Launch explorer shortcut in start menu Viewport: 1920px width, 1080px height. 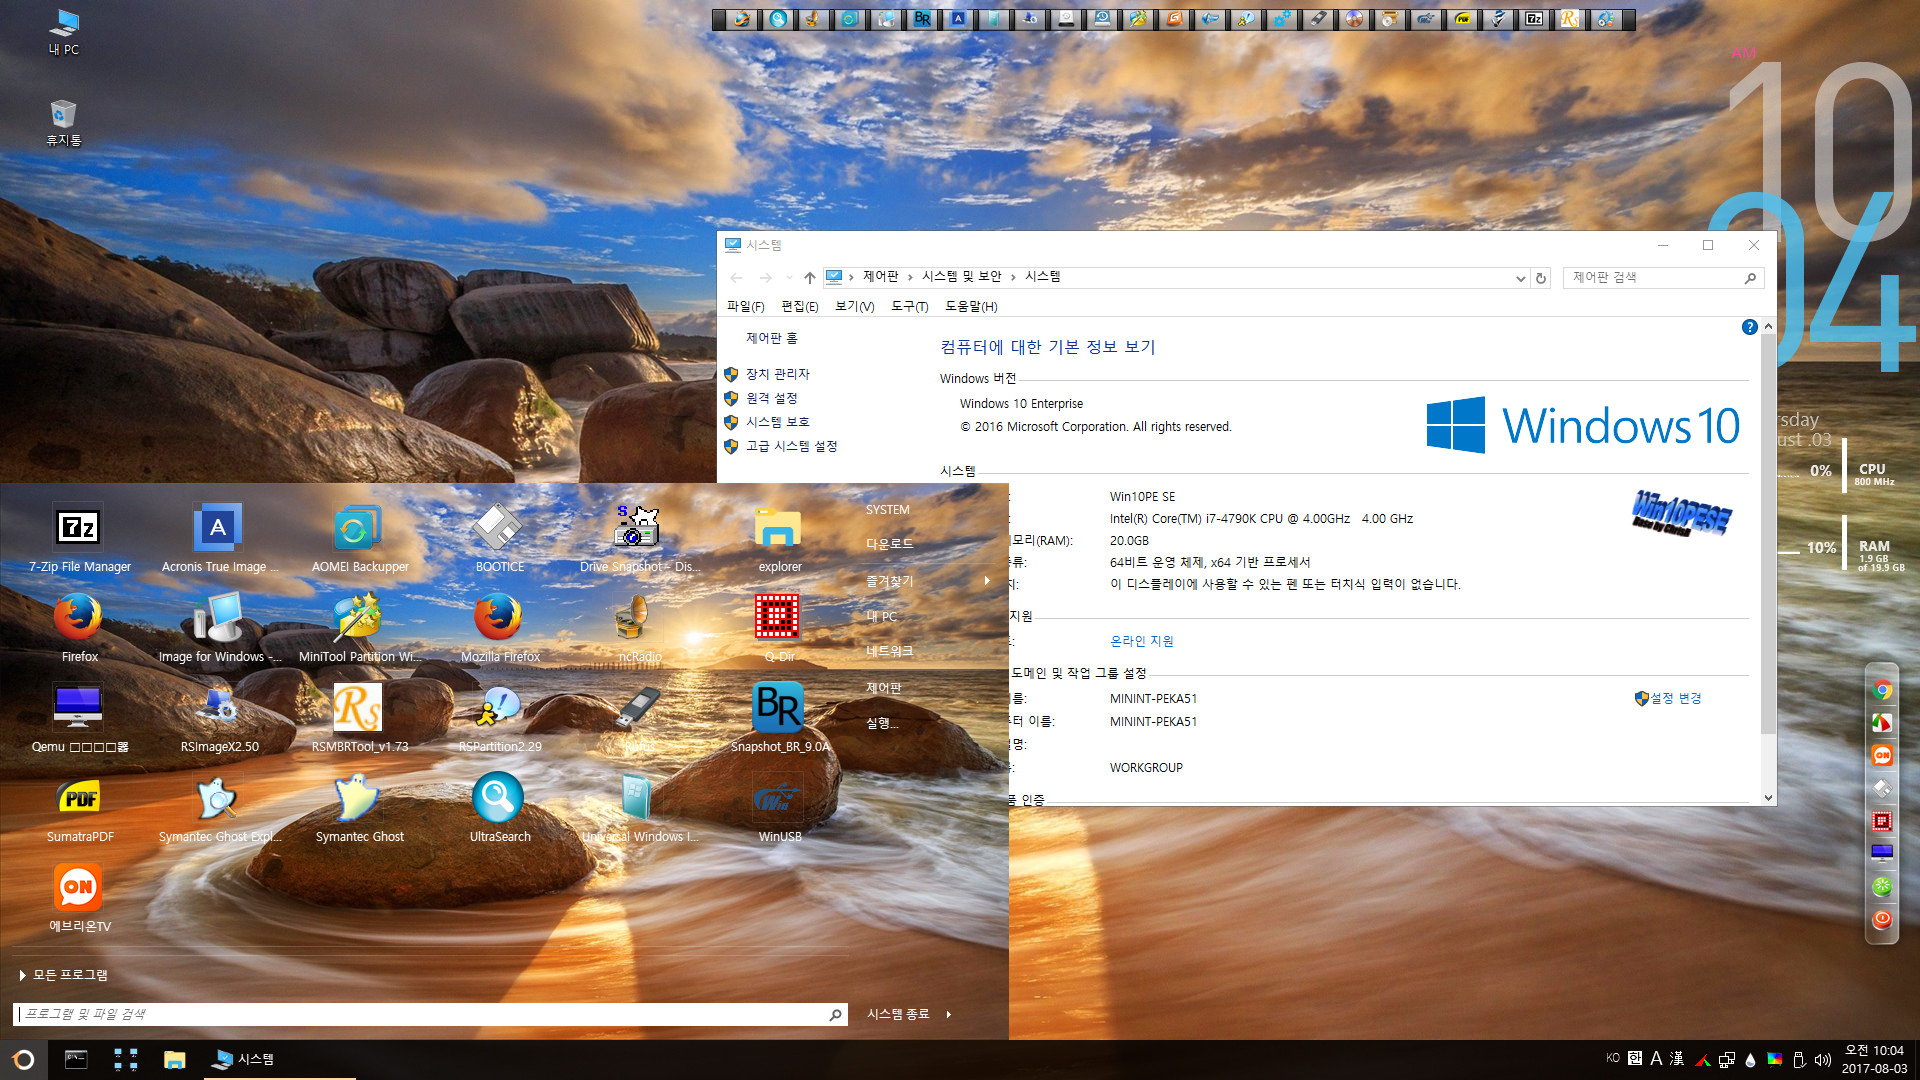click(x=779, y=539)
